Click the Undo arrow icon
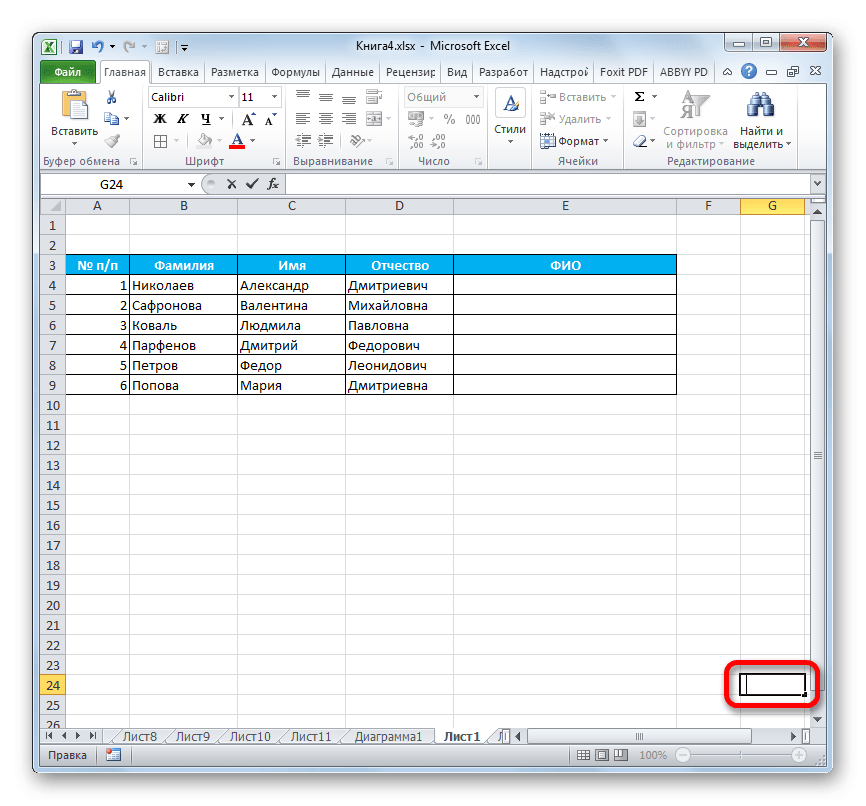This screenshot has width=866, height=806. [98, 47]
